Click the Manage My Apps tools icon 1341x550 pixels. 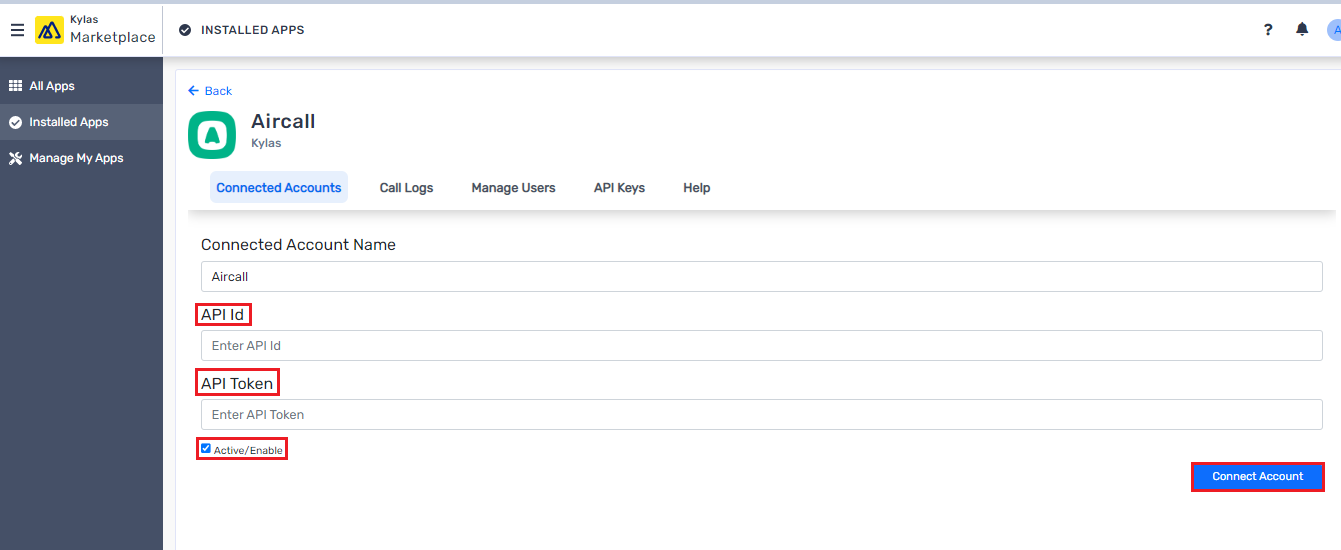[x=15, y=158]
